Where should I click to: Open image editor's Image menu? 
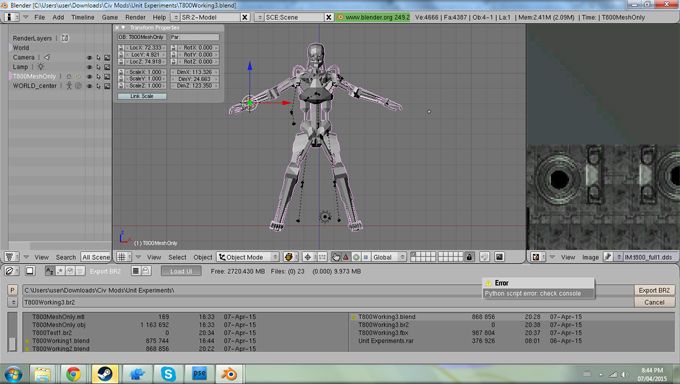pos(590,257)
